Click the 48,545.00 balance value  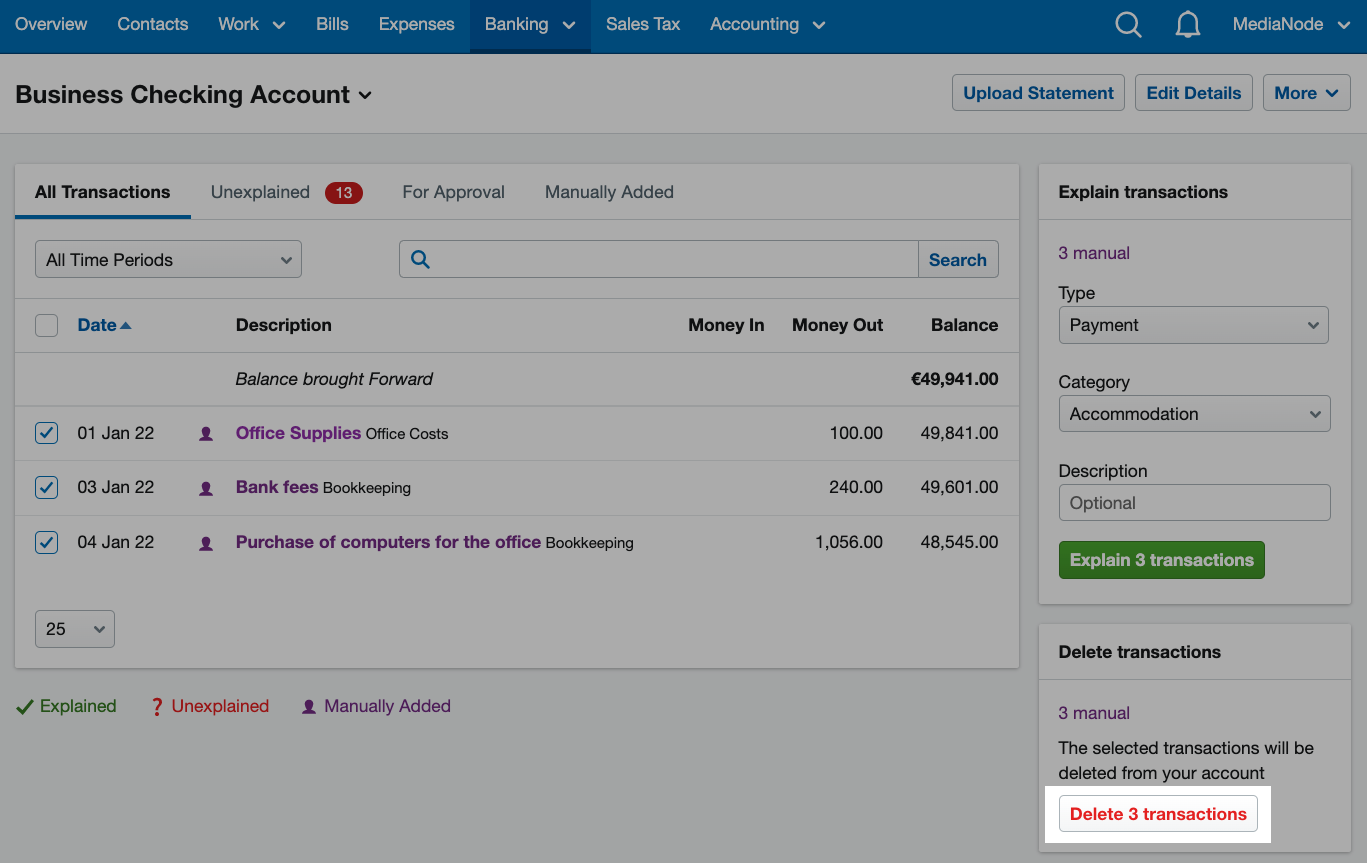[x=959, y=542]
